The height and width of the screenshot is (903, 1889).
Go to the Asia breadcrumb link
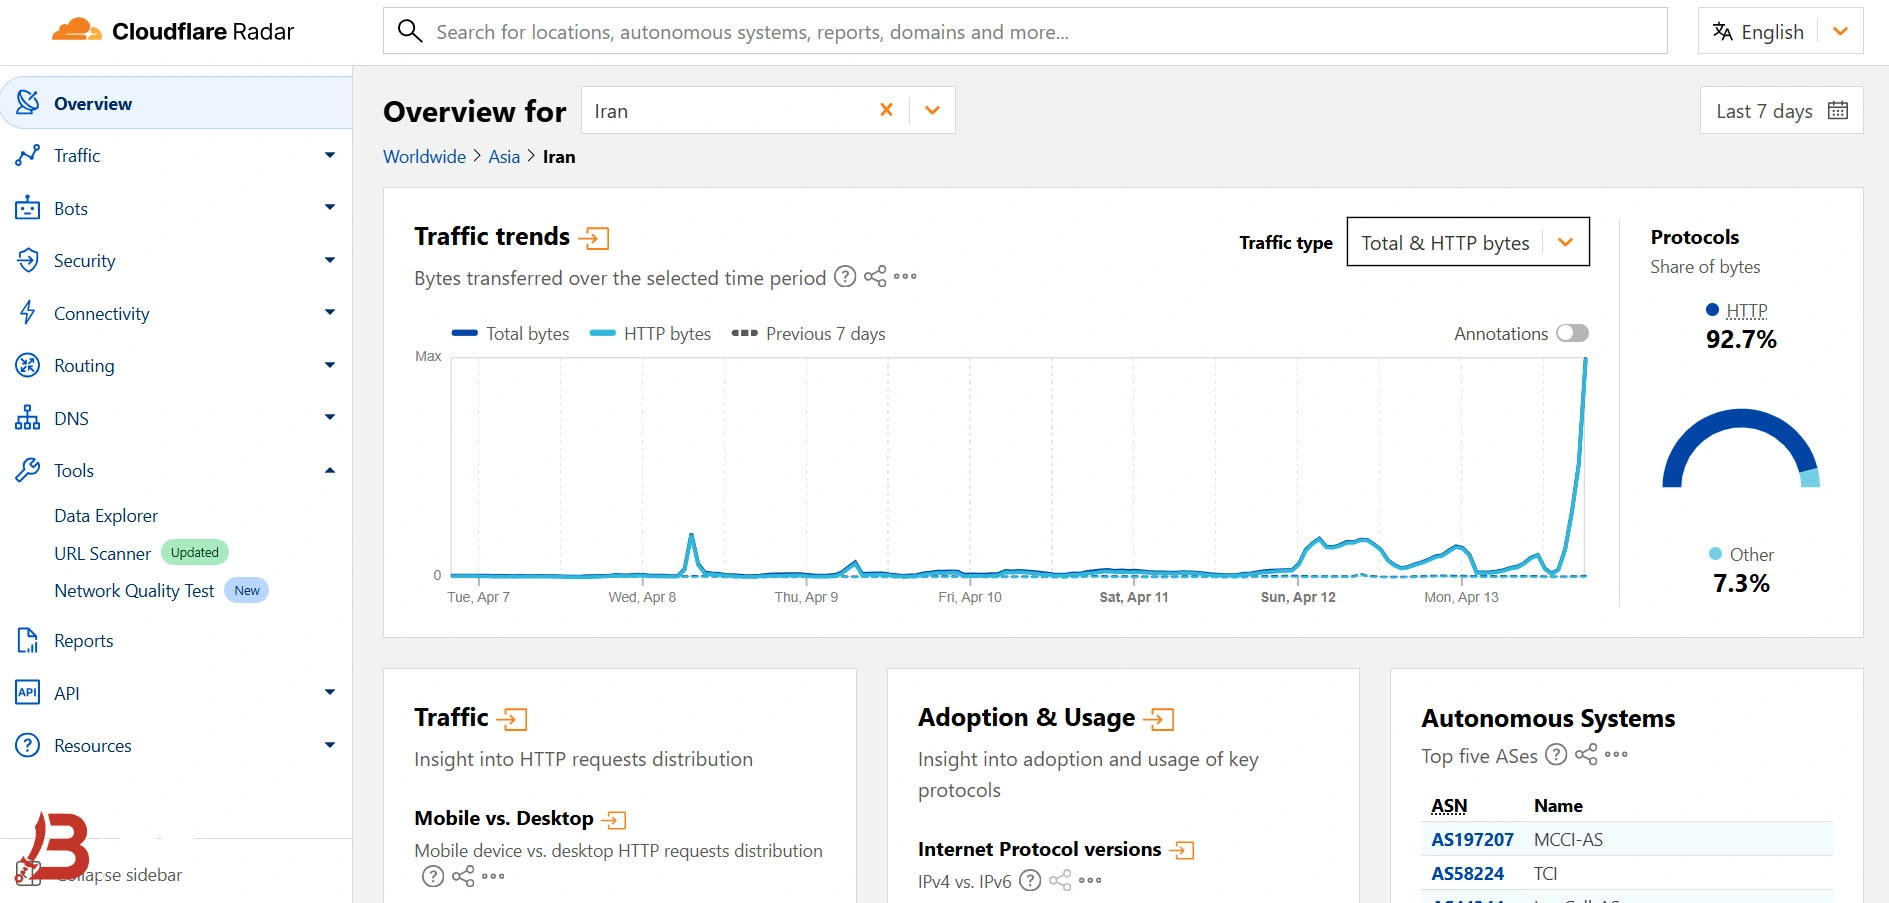click(504, 157)
